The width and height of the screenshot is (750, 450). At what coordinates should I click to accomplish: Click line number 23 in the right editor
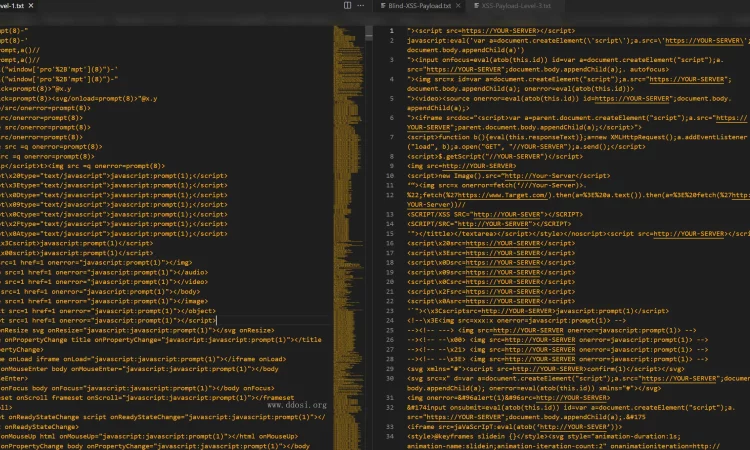tap(390, 311)
